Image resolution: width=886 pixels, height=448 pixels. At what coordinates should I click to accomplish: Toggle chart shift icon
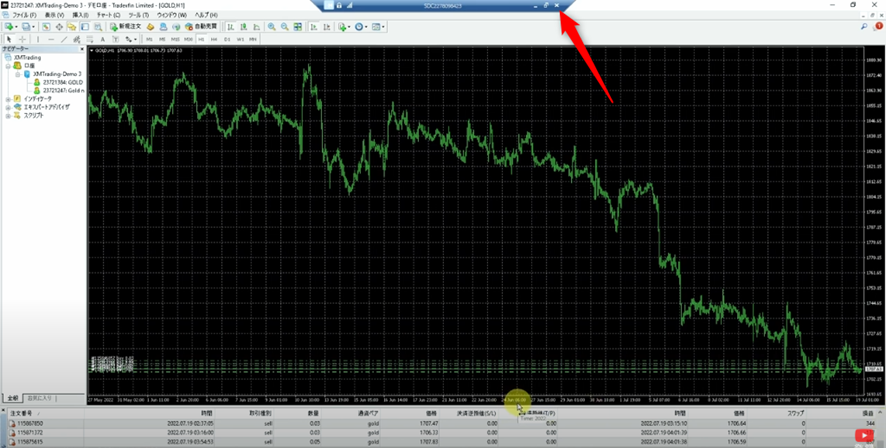327,27
